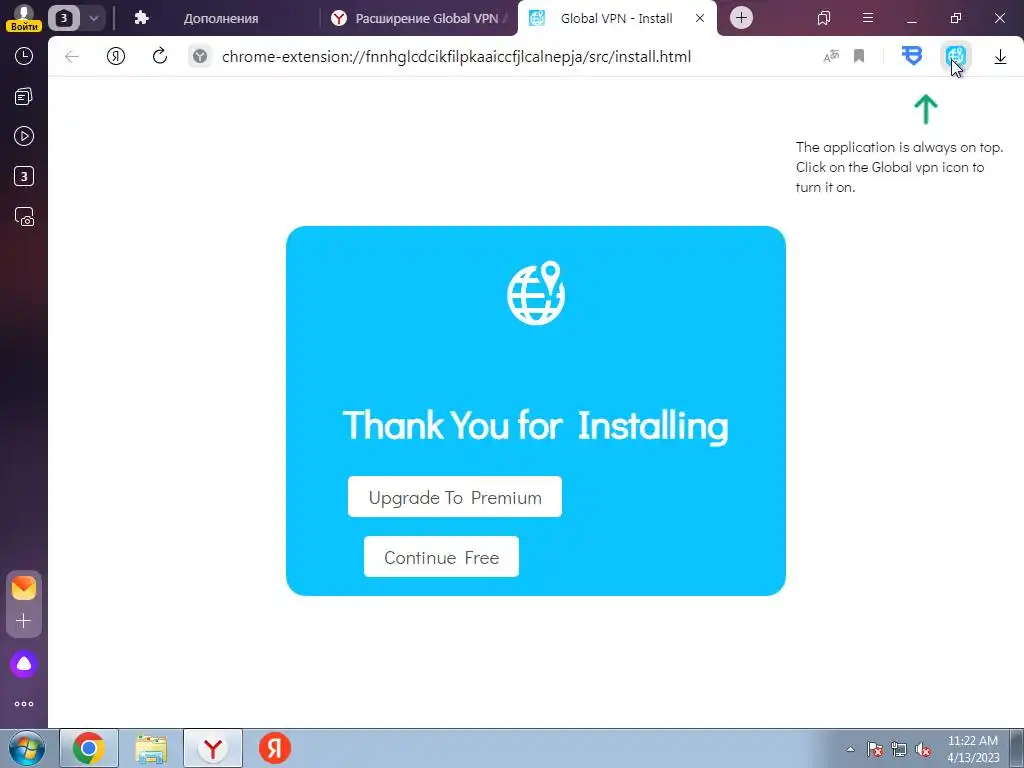This screenshot has height=768, width=1024.
Task: Add a sidebar app with the plus icon
Action: point(24,620)
